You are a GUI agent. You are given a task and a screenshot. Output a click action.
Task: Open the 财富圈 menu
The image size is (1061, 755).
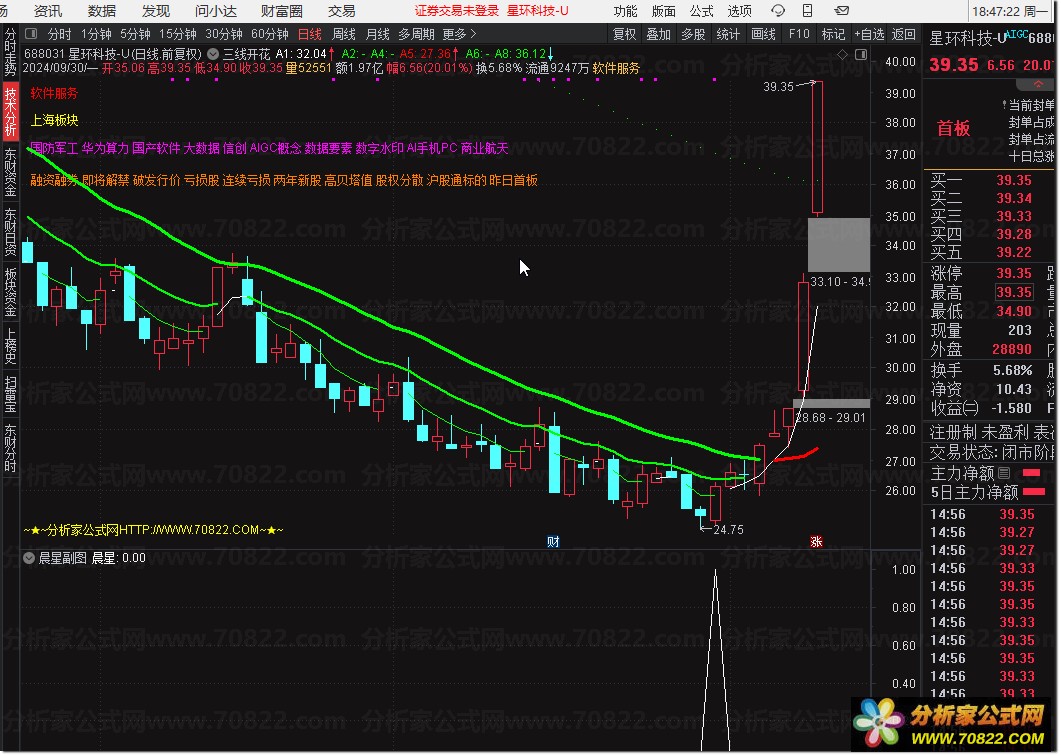click(x=282, y=12)
